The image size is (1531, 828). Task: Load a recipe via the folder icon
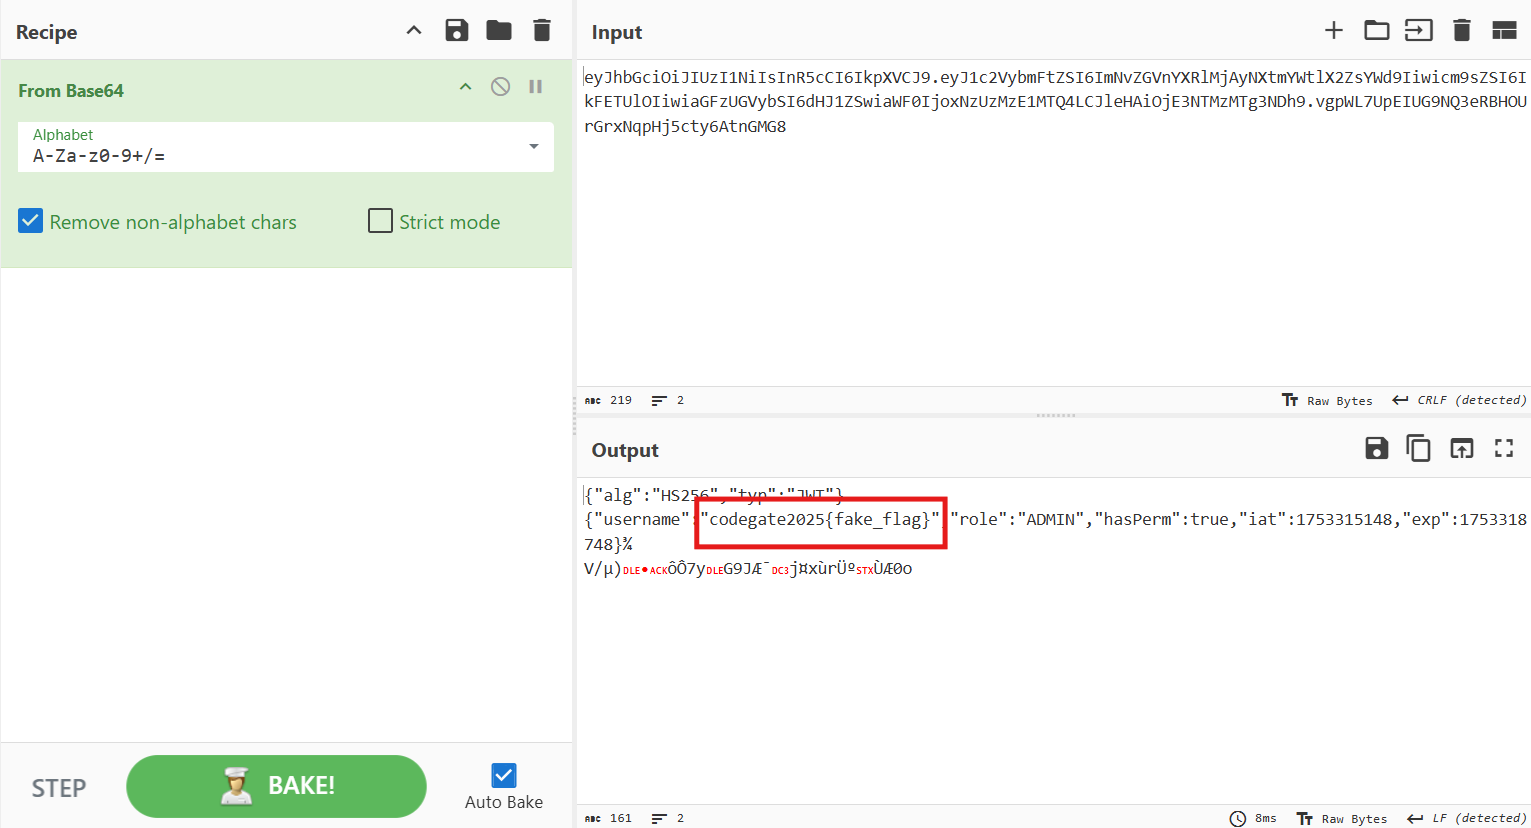[x=499, y=30]
